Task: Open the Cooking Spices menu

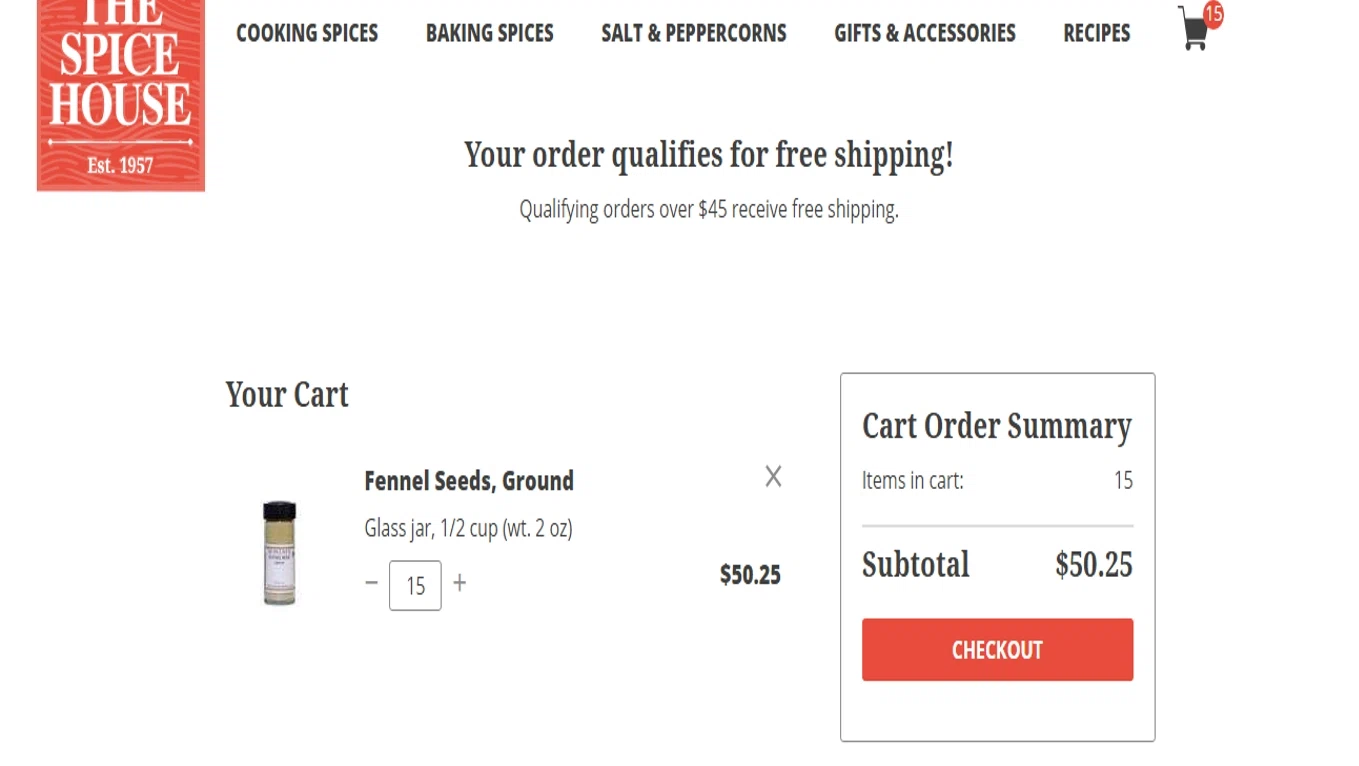Action: coord(307,33)
